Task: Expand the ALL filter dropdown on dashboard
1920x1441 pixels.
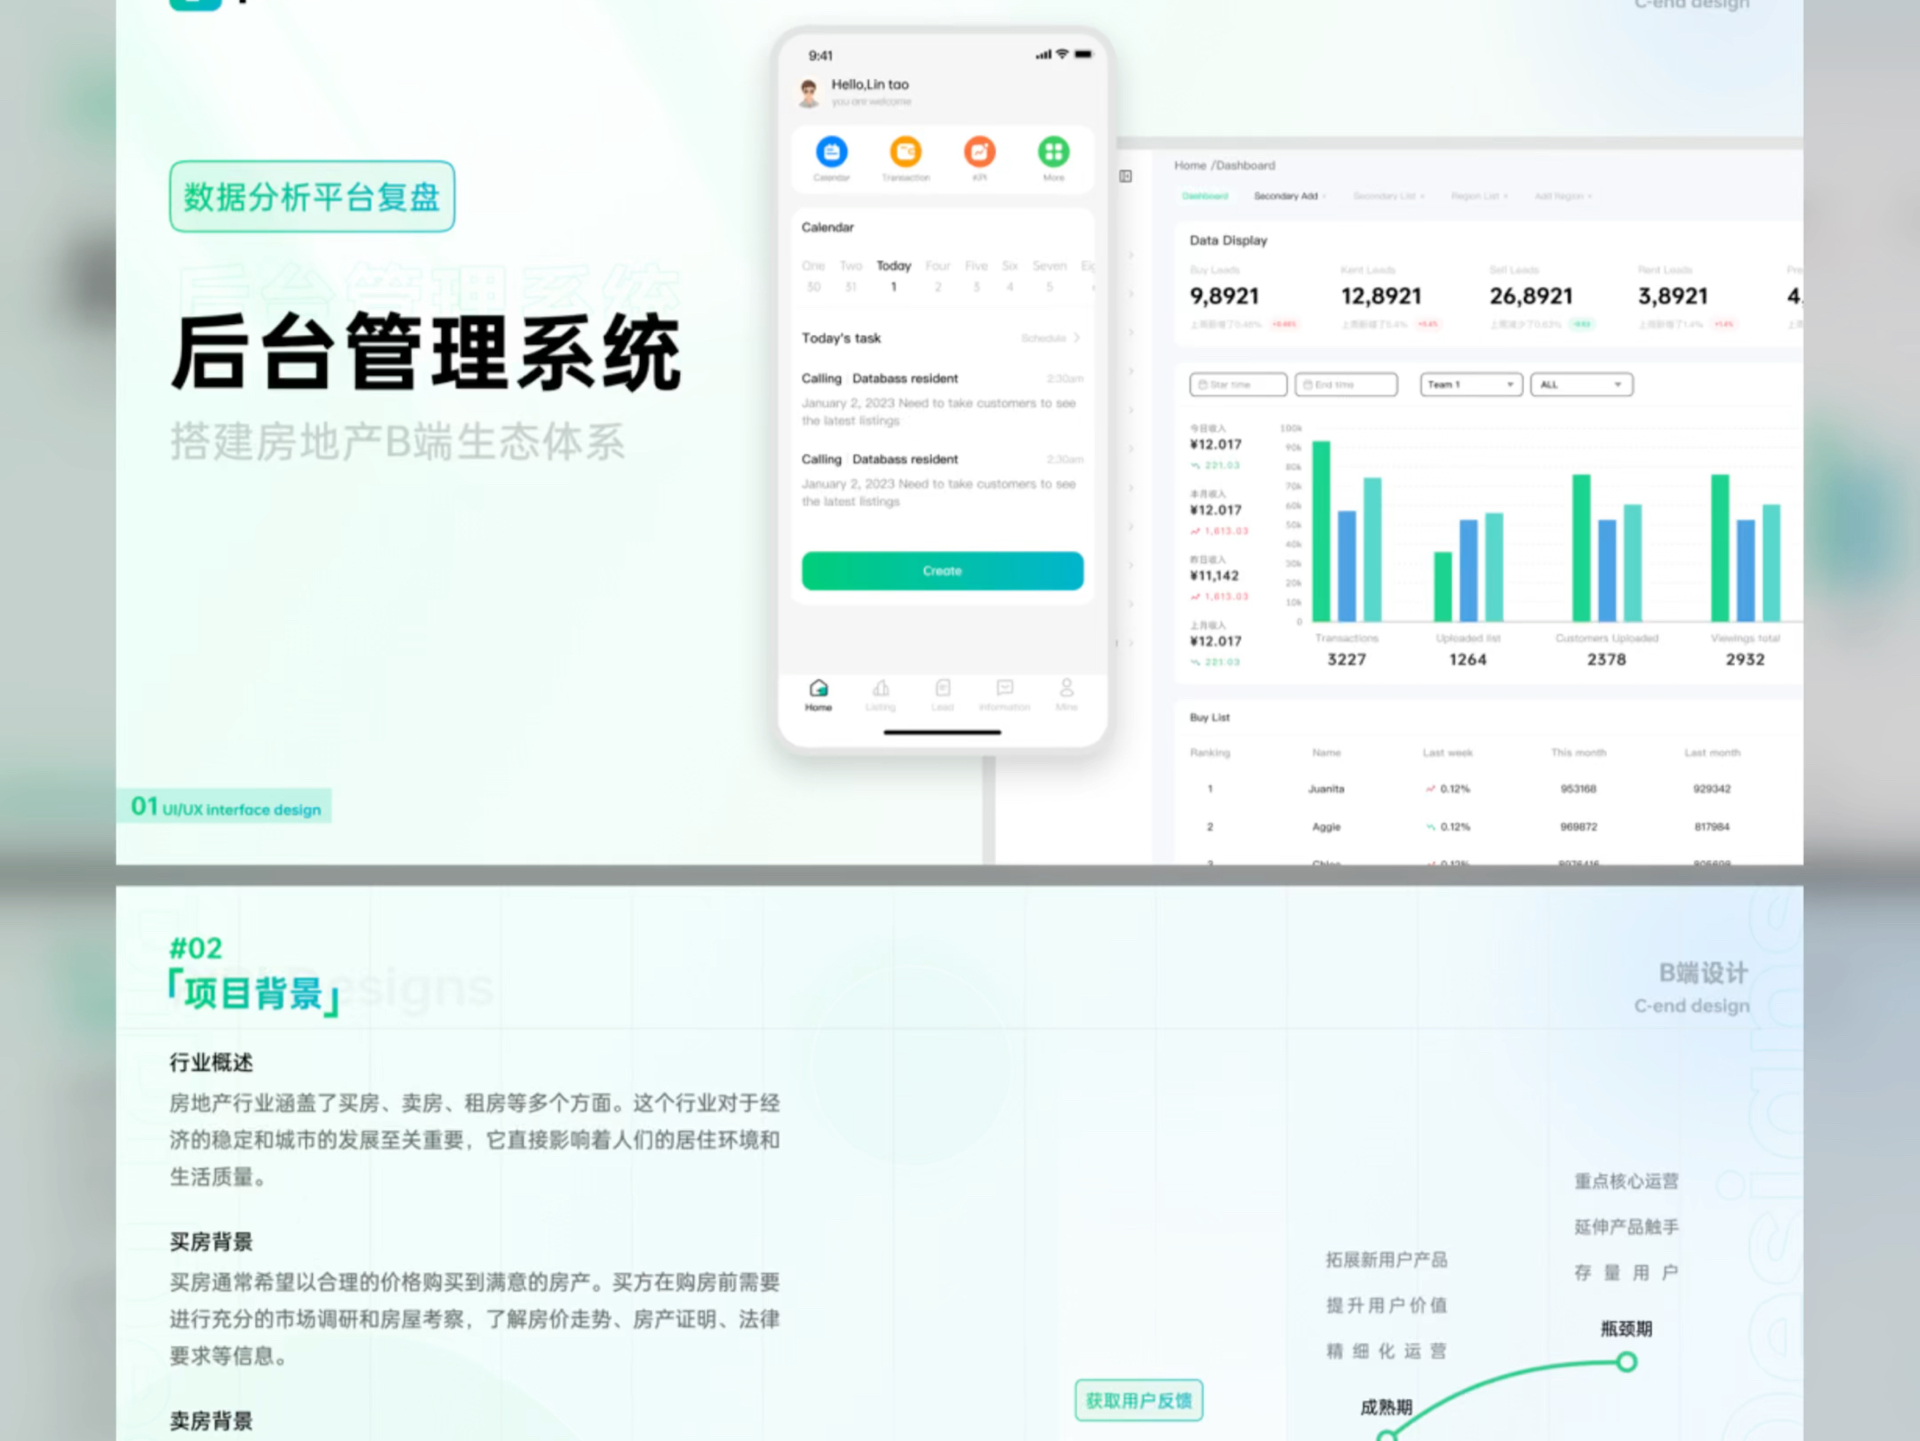Action: pos(1581,384)
